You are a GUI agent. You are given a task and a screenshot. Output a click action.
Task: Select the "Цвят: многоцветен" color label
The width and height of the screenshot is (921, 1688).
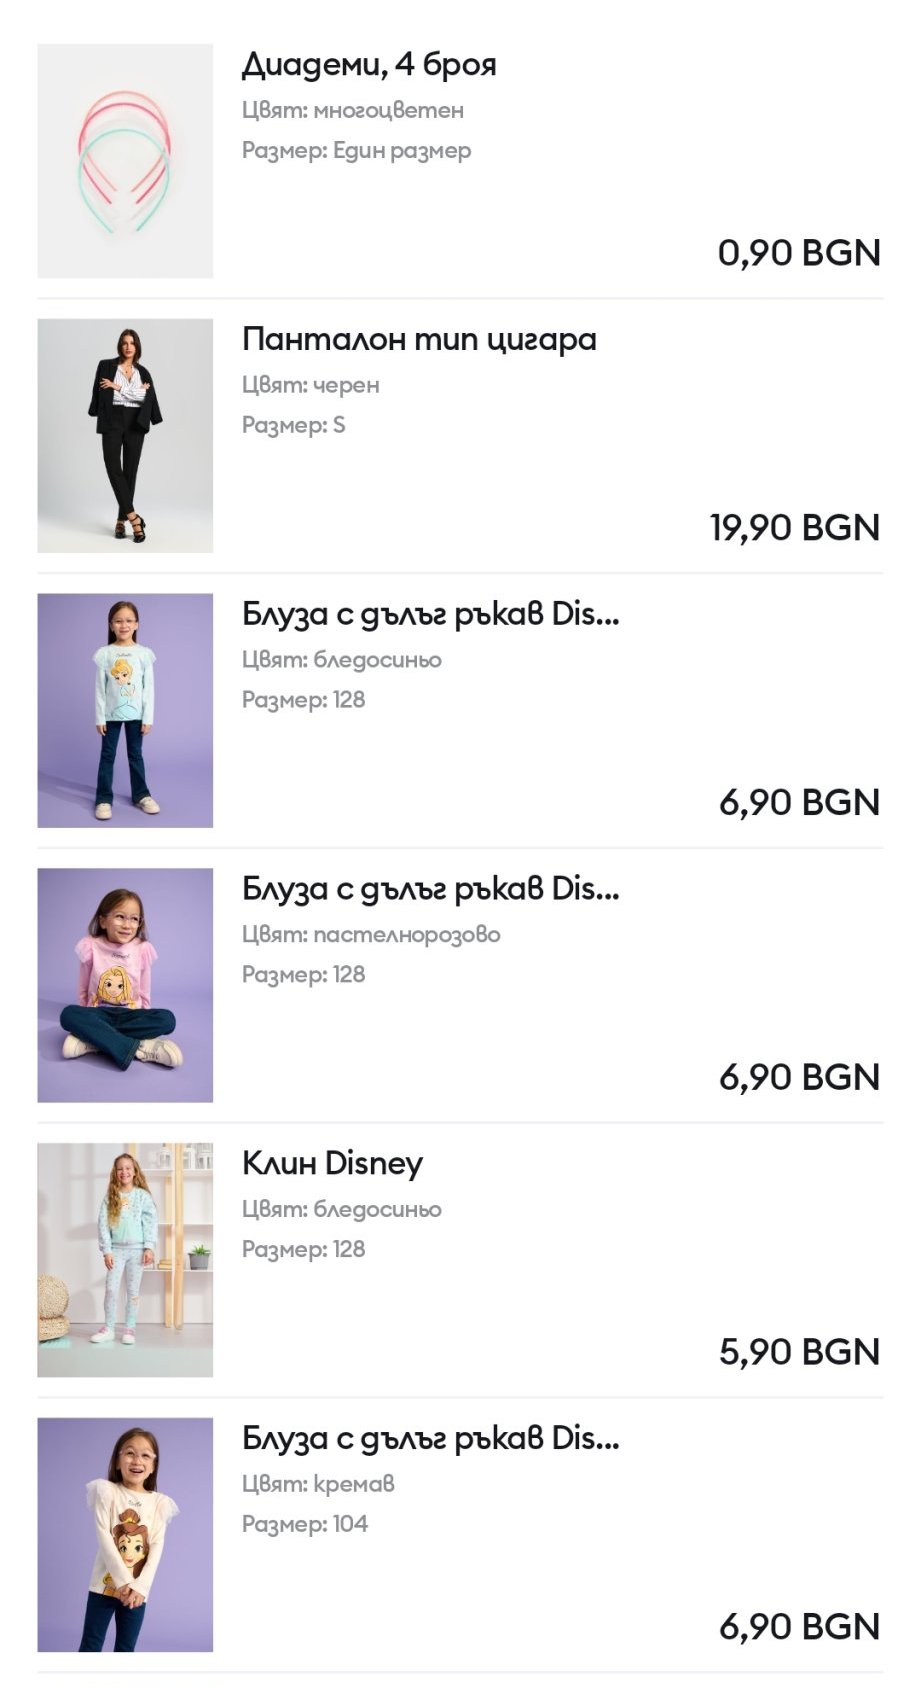[x=352, y=110]
